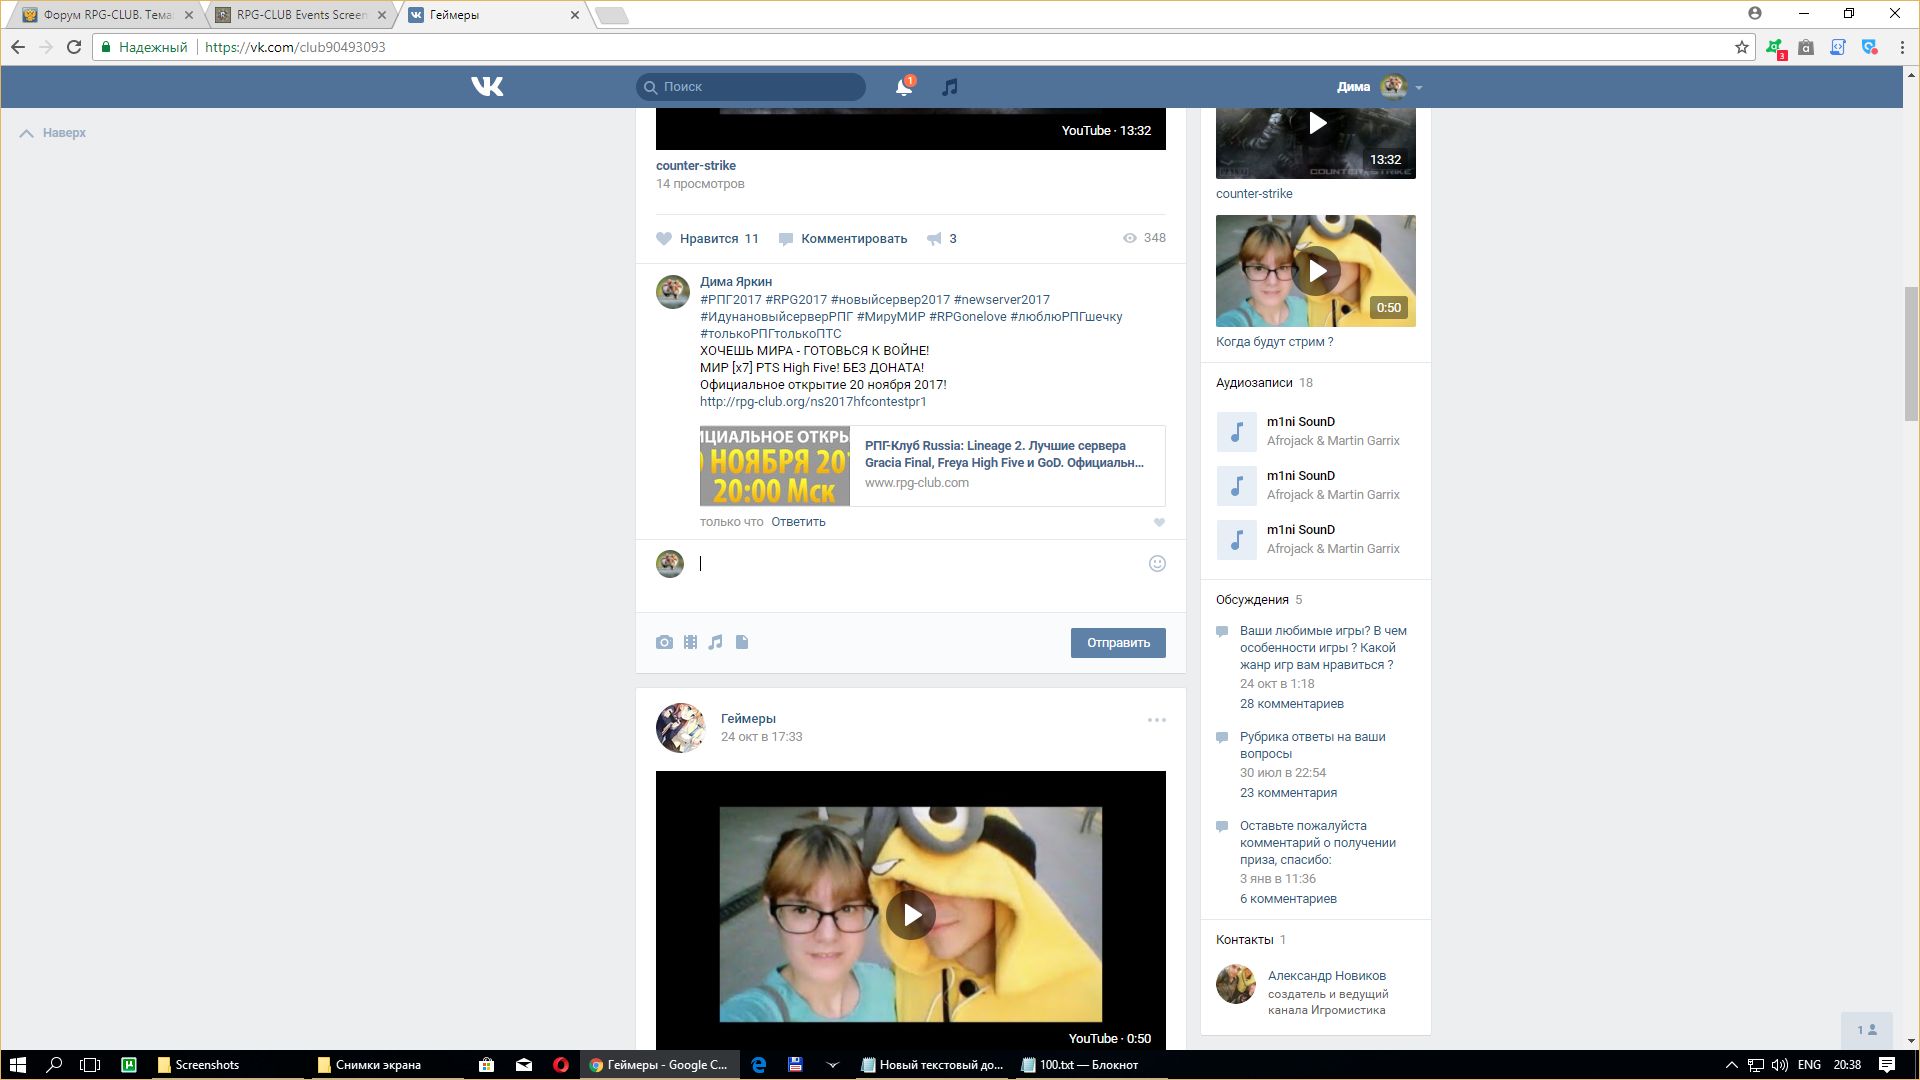Attach a video using film icon
The image size is (1920, 1080).
[690, 643]
